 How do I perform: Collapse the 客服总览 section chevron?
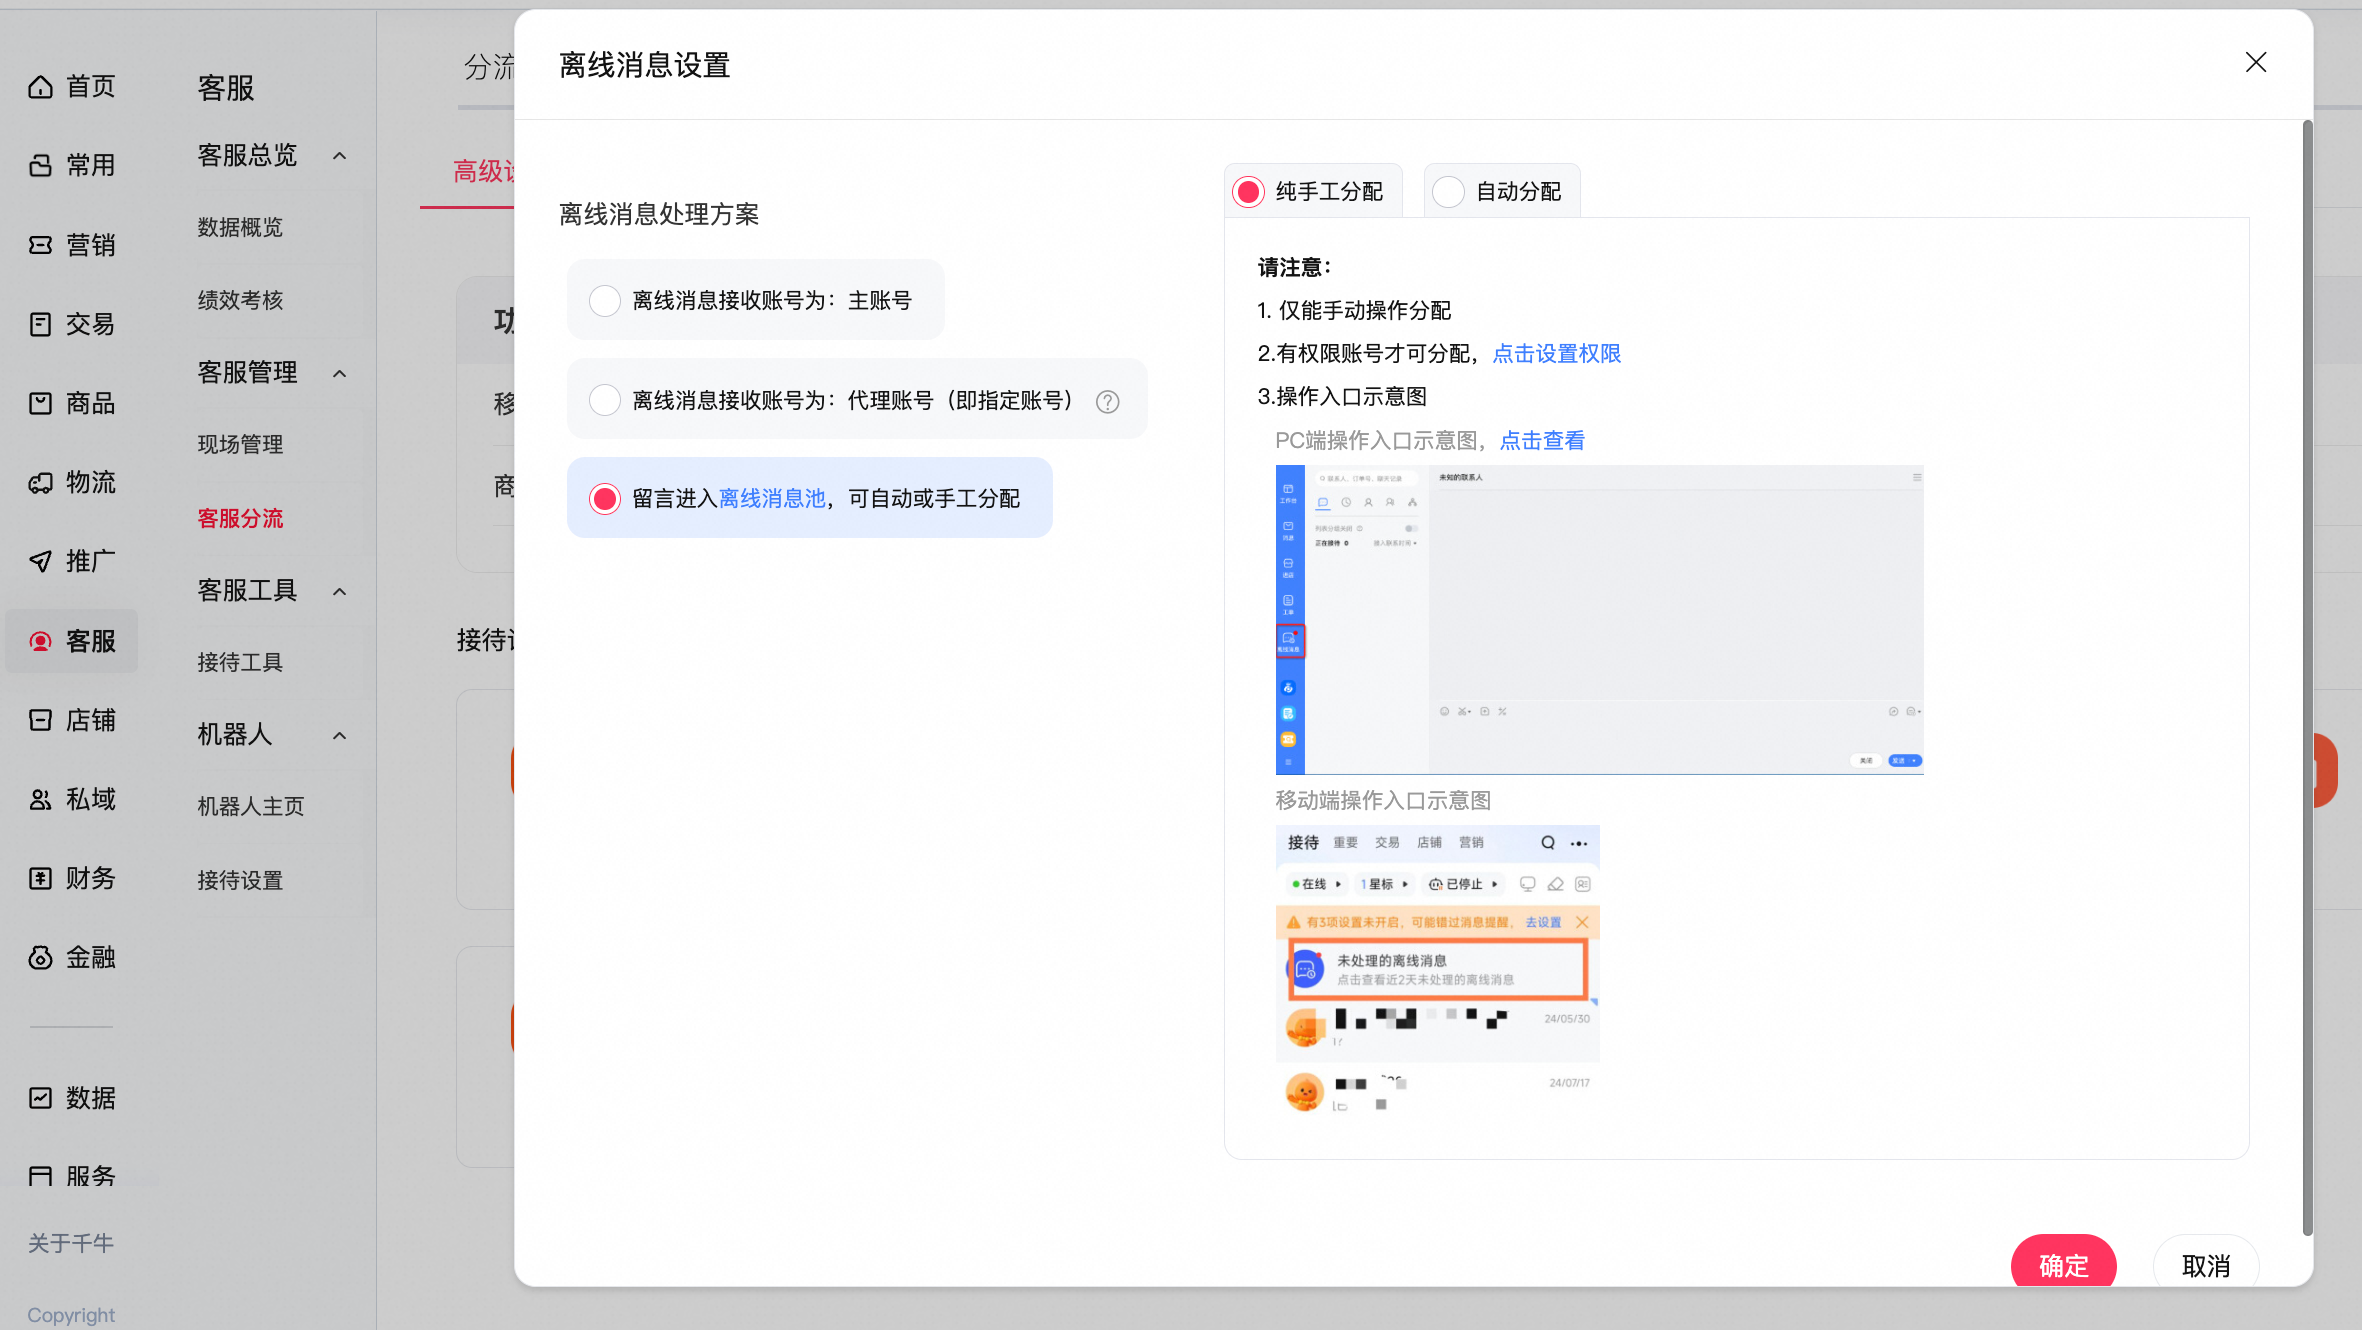340,156
